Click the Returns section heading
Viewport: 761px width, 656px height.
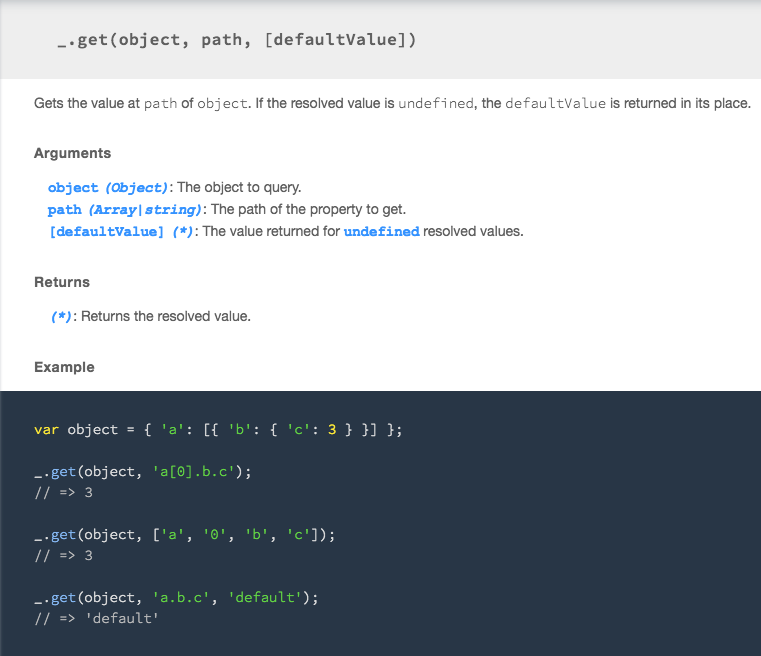(62, 282)
